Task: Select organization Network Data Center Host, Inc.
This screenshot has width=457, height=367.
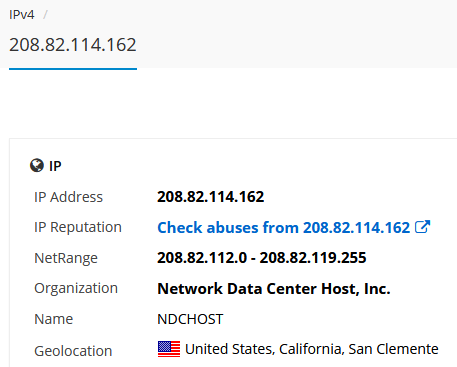Action: tap(274, 289)
